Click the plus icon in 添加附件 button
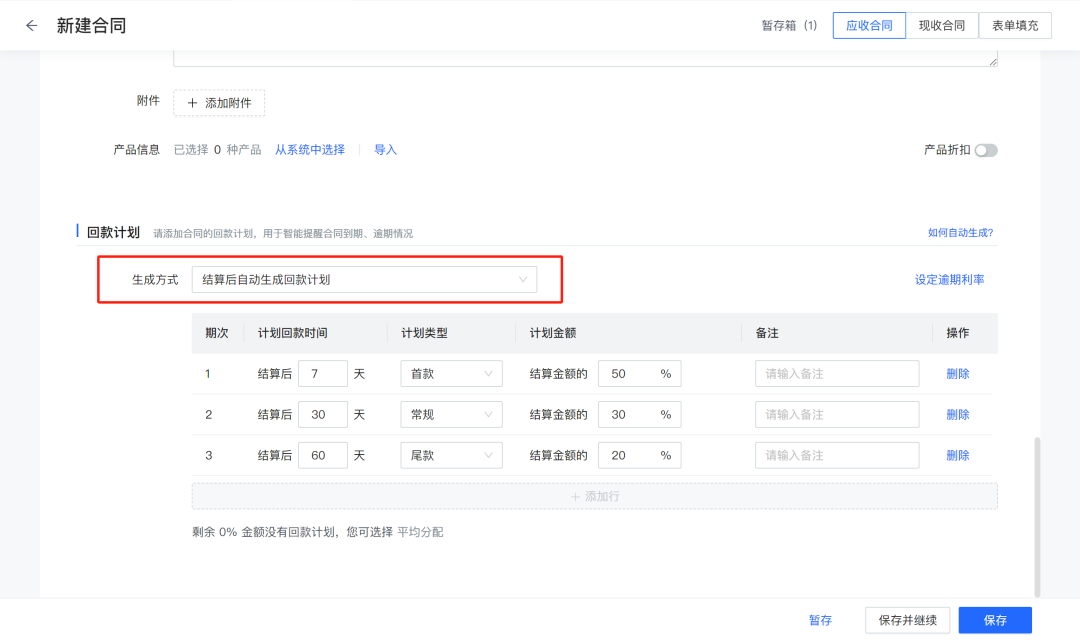This screenshot has height=641, width=1080. 191,102
